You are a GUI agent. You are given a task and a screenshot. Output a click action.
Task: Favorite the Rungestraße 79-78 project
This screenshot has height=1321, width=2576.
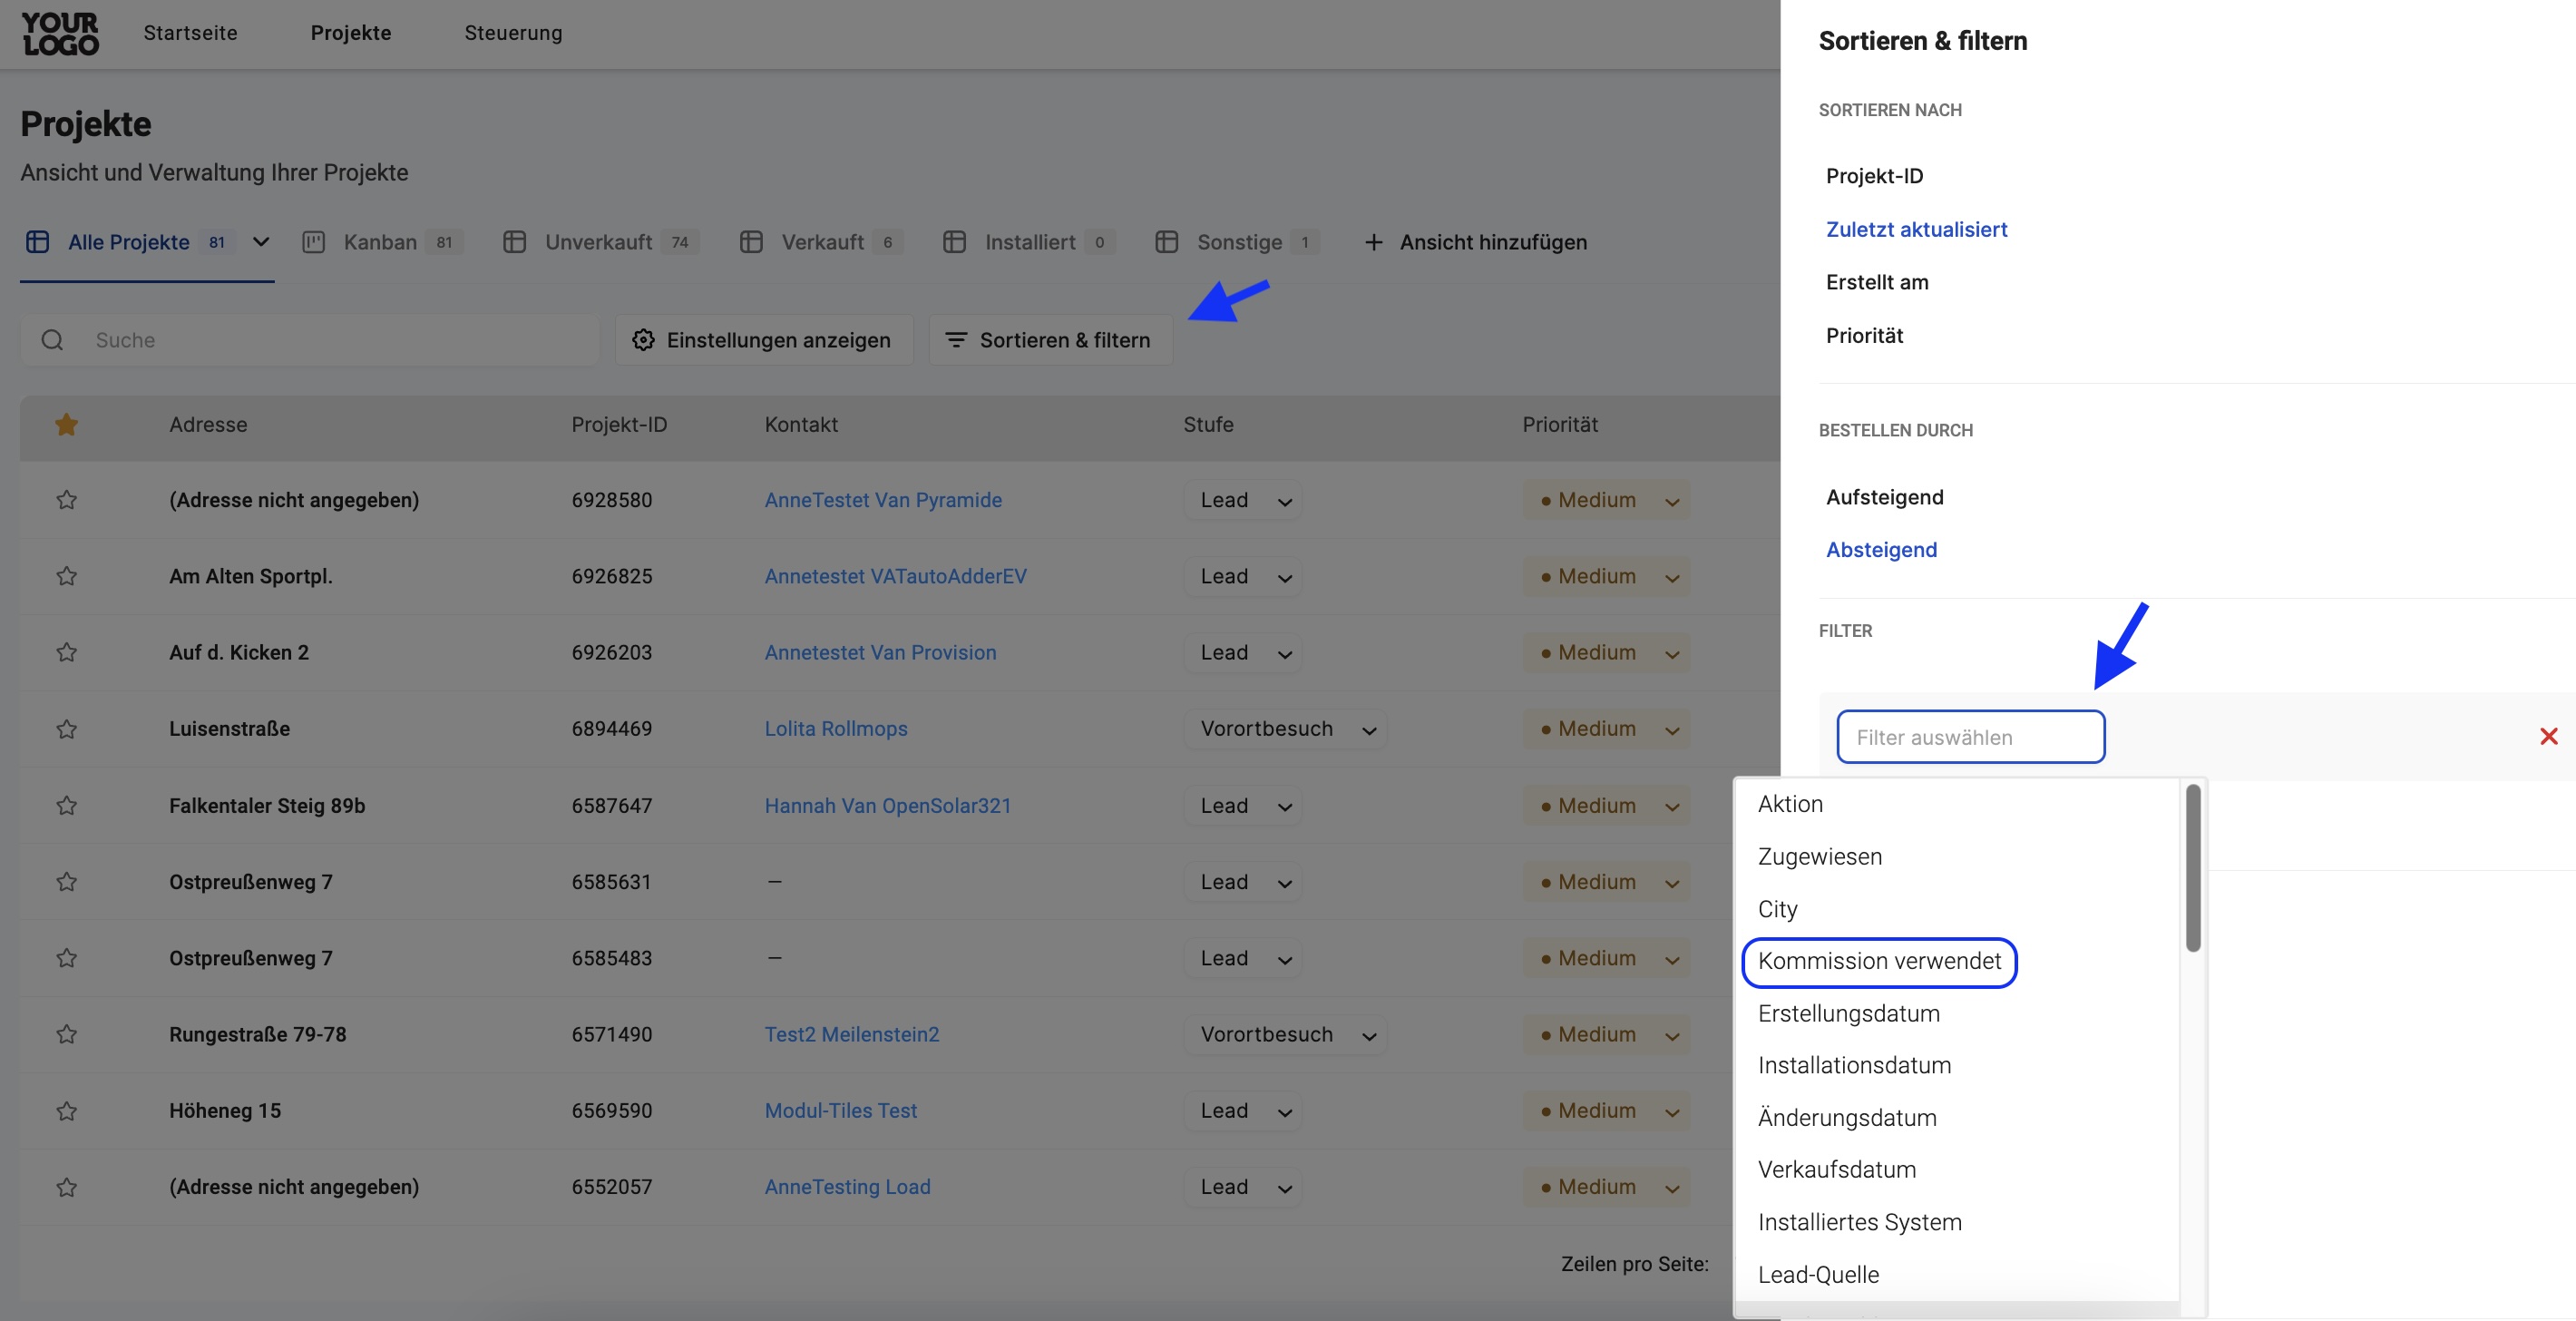tap(66, 1034)
